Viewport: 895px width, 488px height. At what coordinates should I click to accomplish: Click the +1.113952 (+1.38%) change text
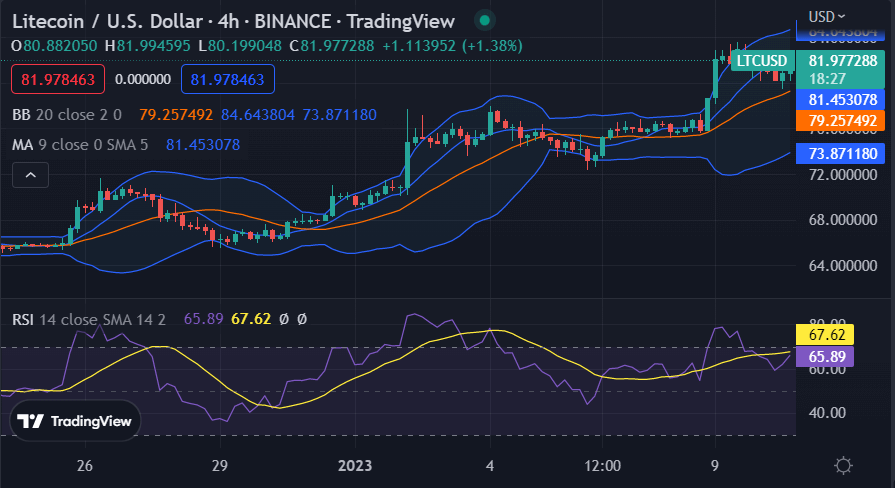(x=453, y=46)
